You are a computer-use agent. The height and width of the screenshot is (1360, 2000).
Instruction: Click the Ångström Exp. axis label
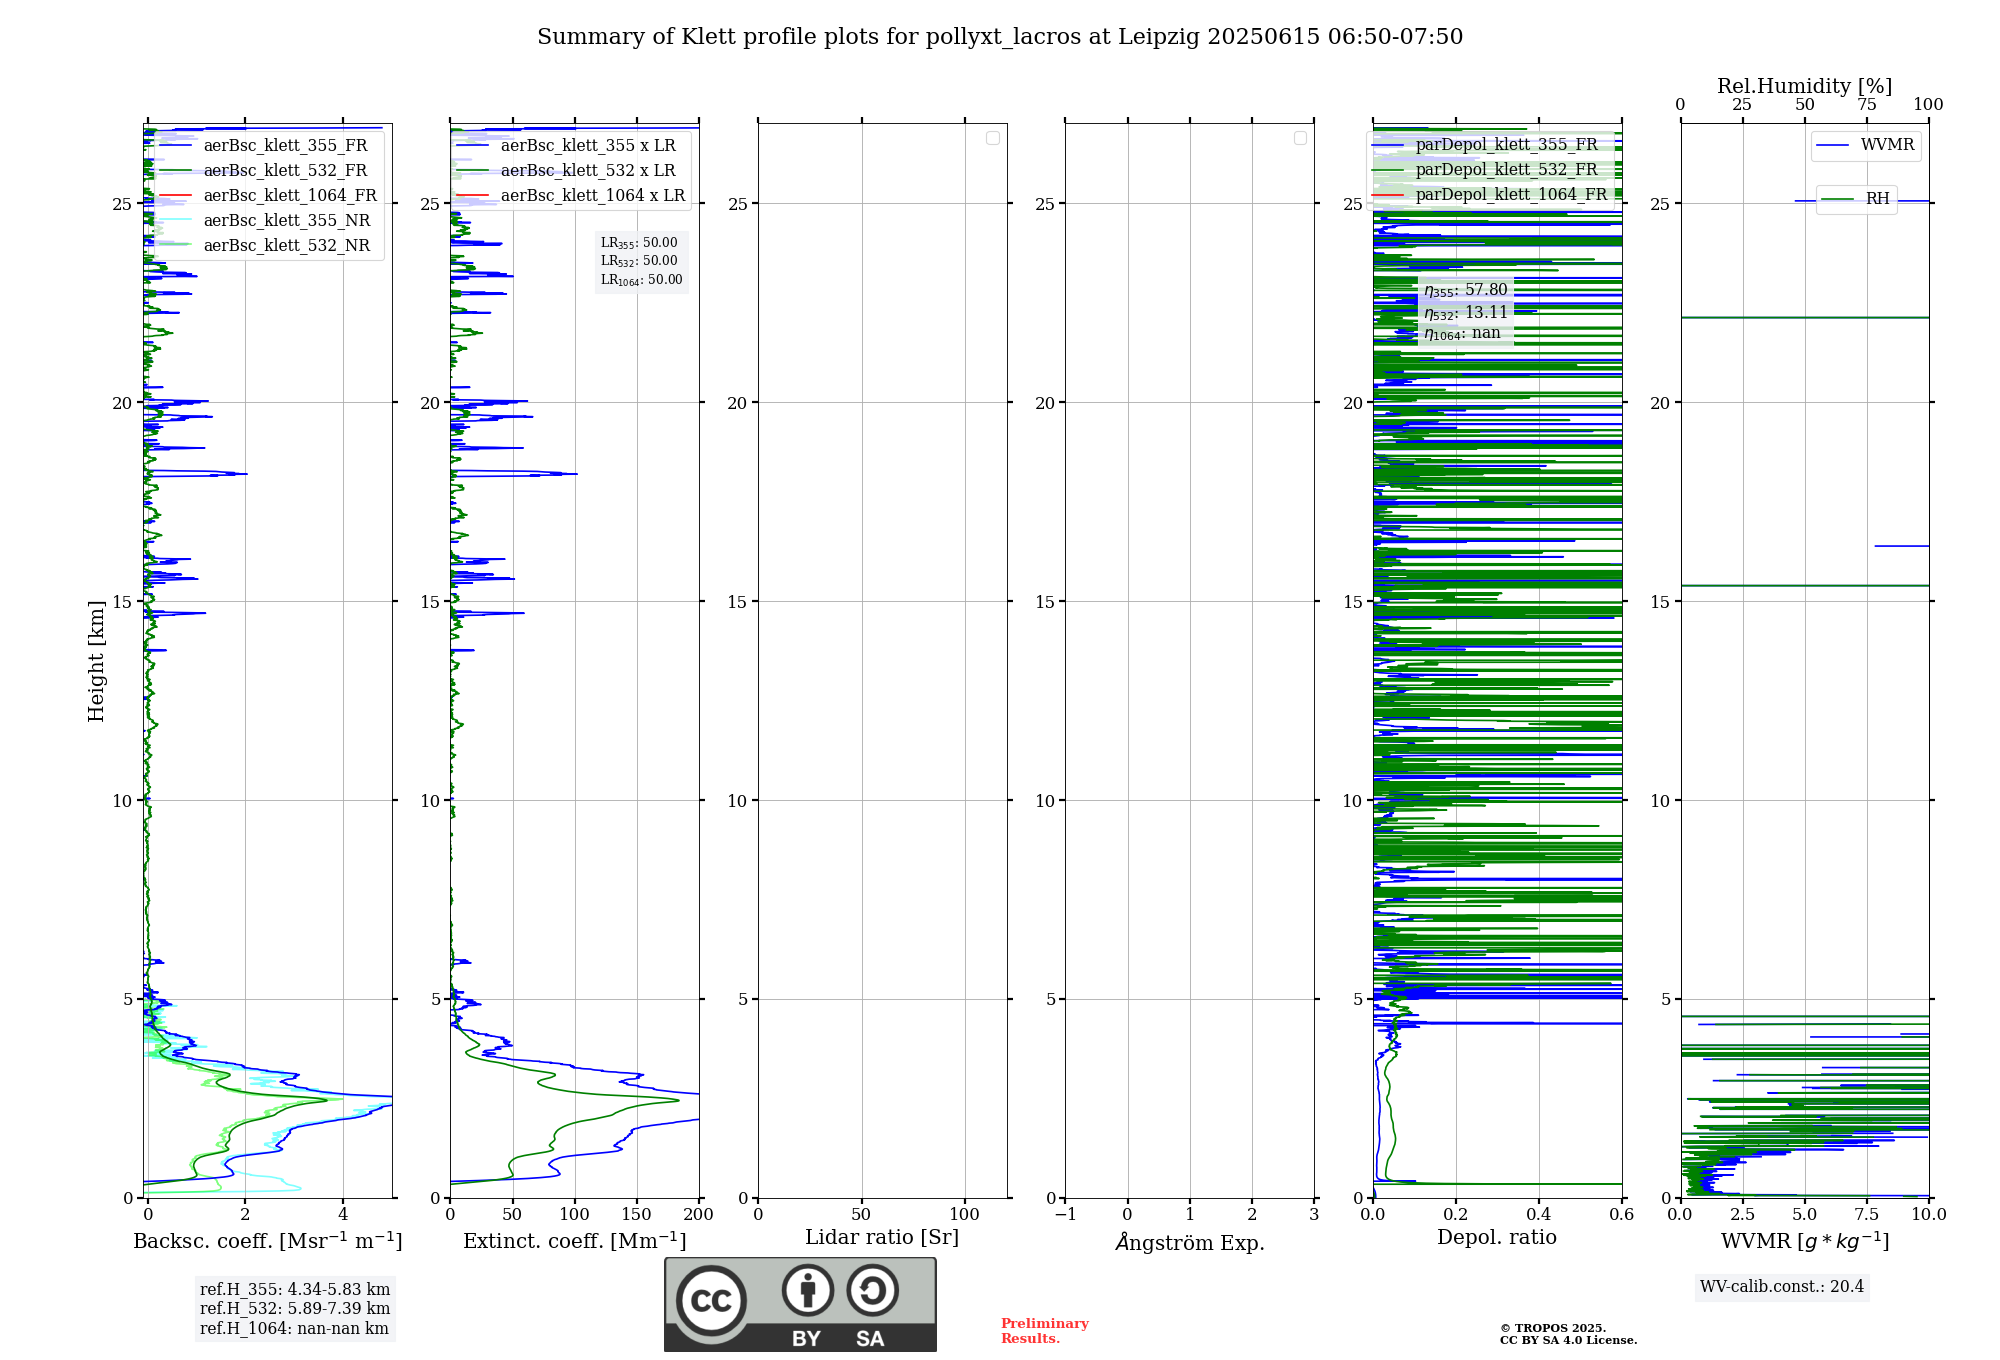(1190, 1242)
